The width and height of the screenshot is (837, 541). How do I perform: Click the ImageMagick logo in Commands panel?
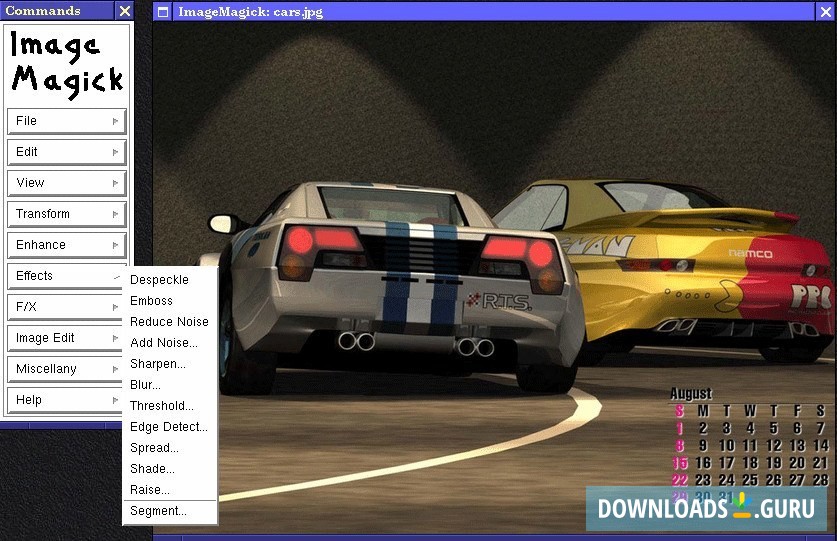pos(67,63)
